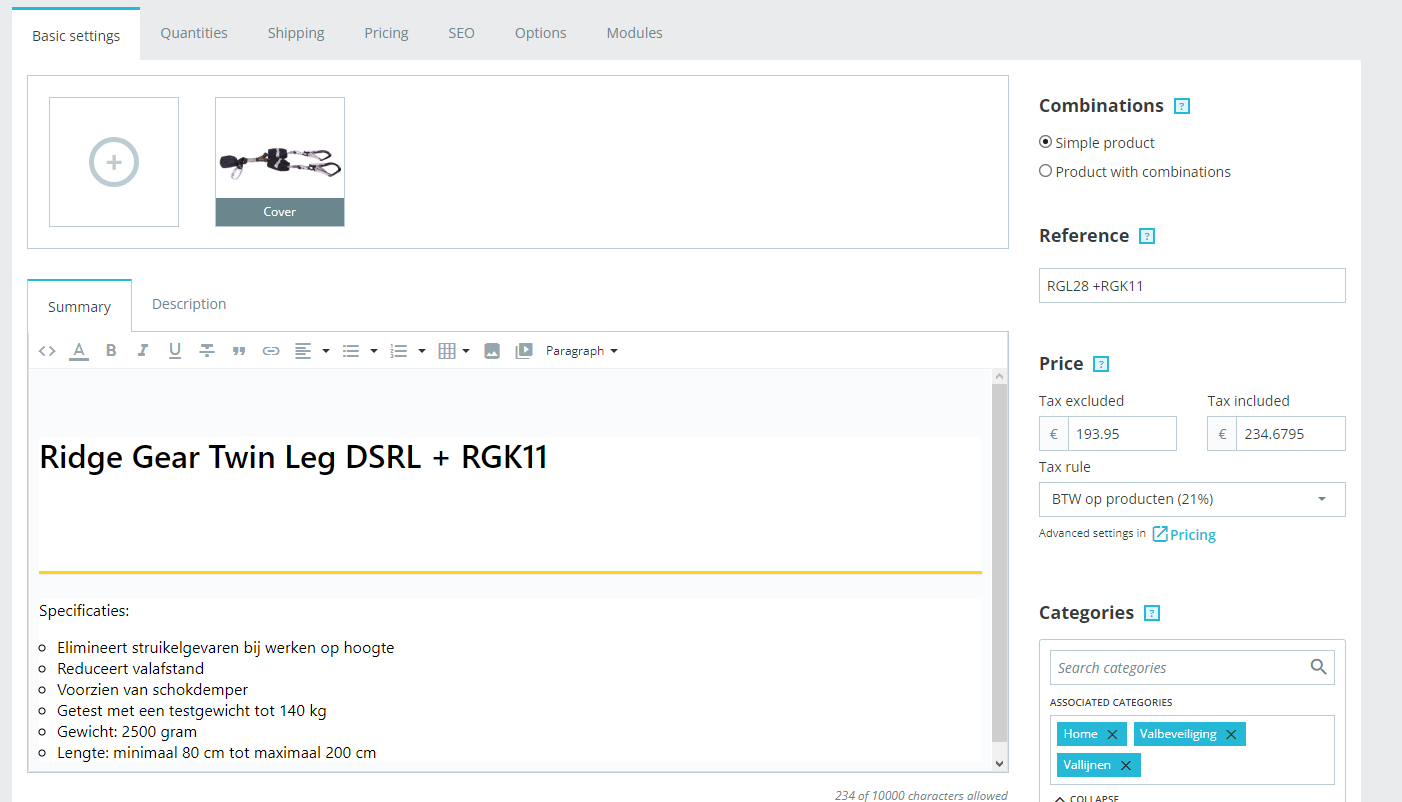This screenshot has height=802, width=1402.
Task: Remove the Home category tag
Action: (x=1112, y=735)
